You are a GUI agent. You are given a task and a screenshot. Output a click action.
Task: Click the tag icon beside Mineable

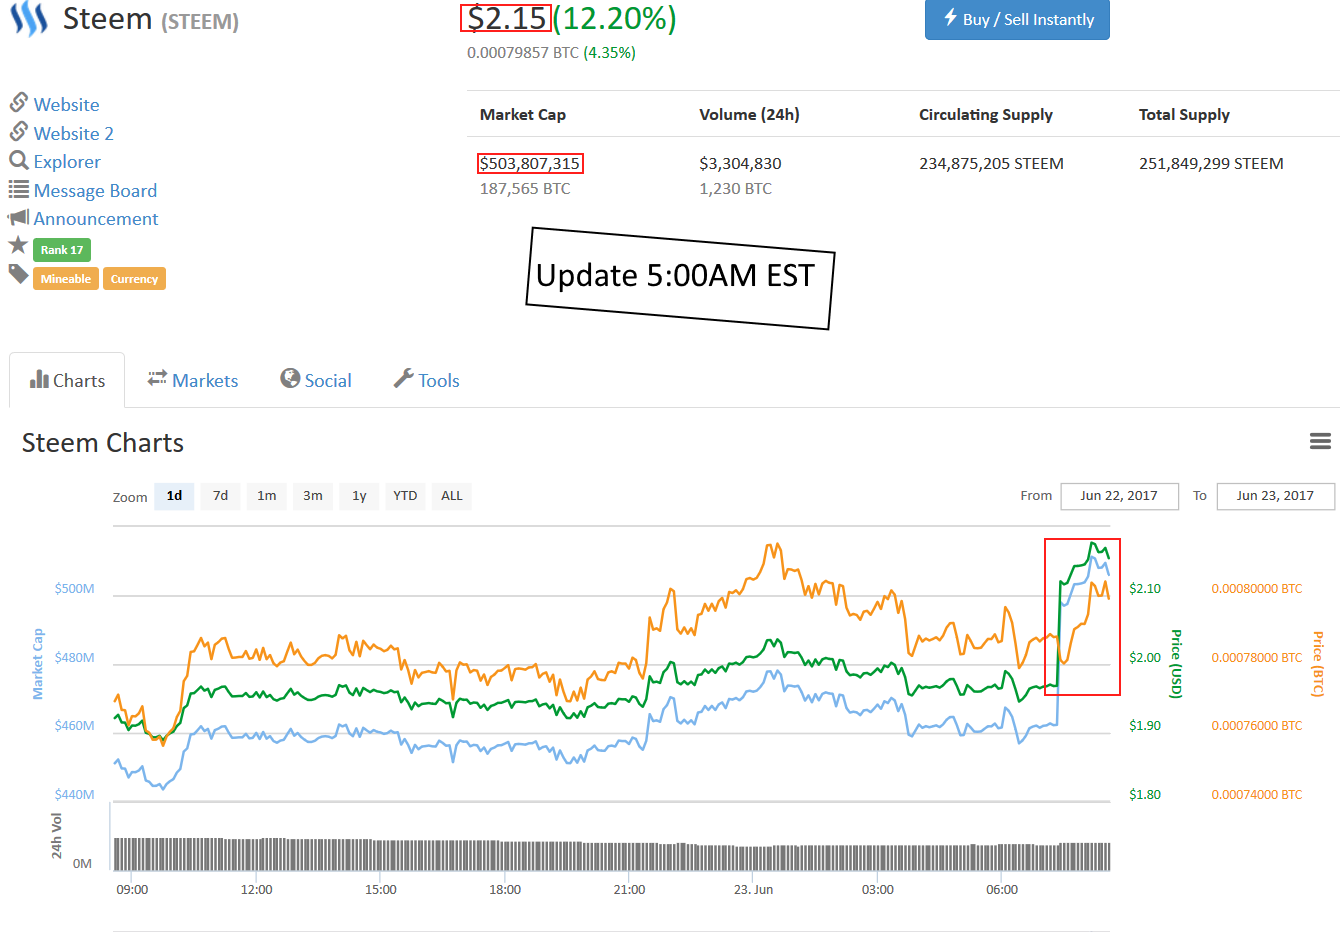(x=19, y=273)
